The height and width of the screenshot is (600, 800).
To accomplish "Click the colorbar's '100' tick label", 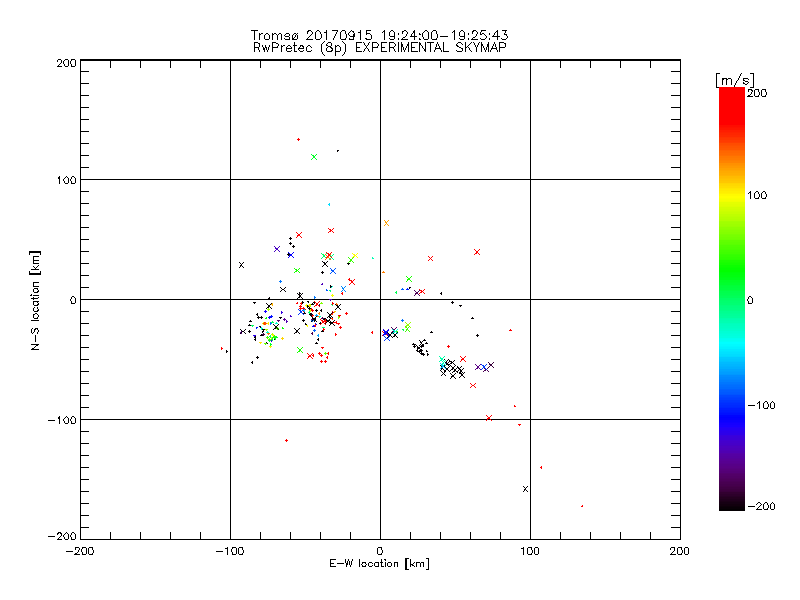I will pos(757,195).
